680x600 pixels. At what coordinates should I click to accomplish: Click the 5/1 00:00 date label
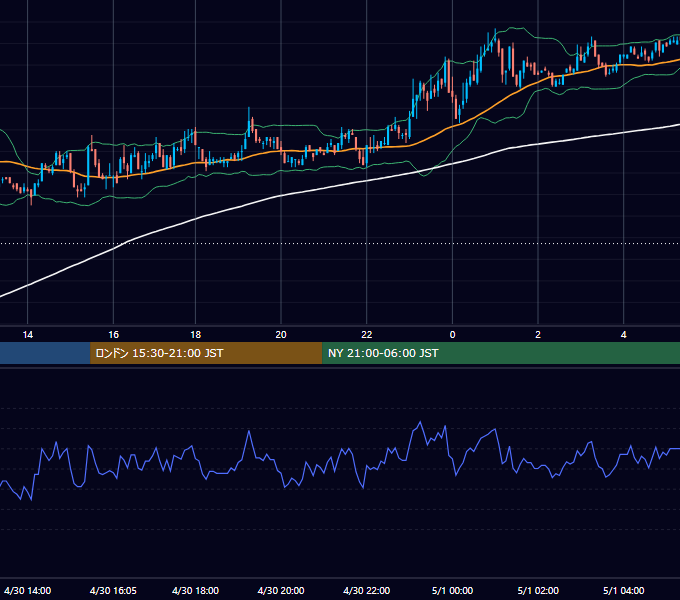coord(452,590)
